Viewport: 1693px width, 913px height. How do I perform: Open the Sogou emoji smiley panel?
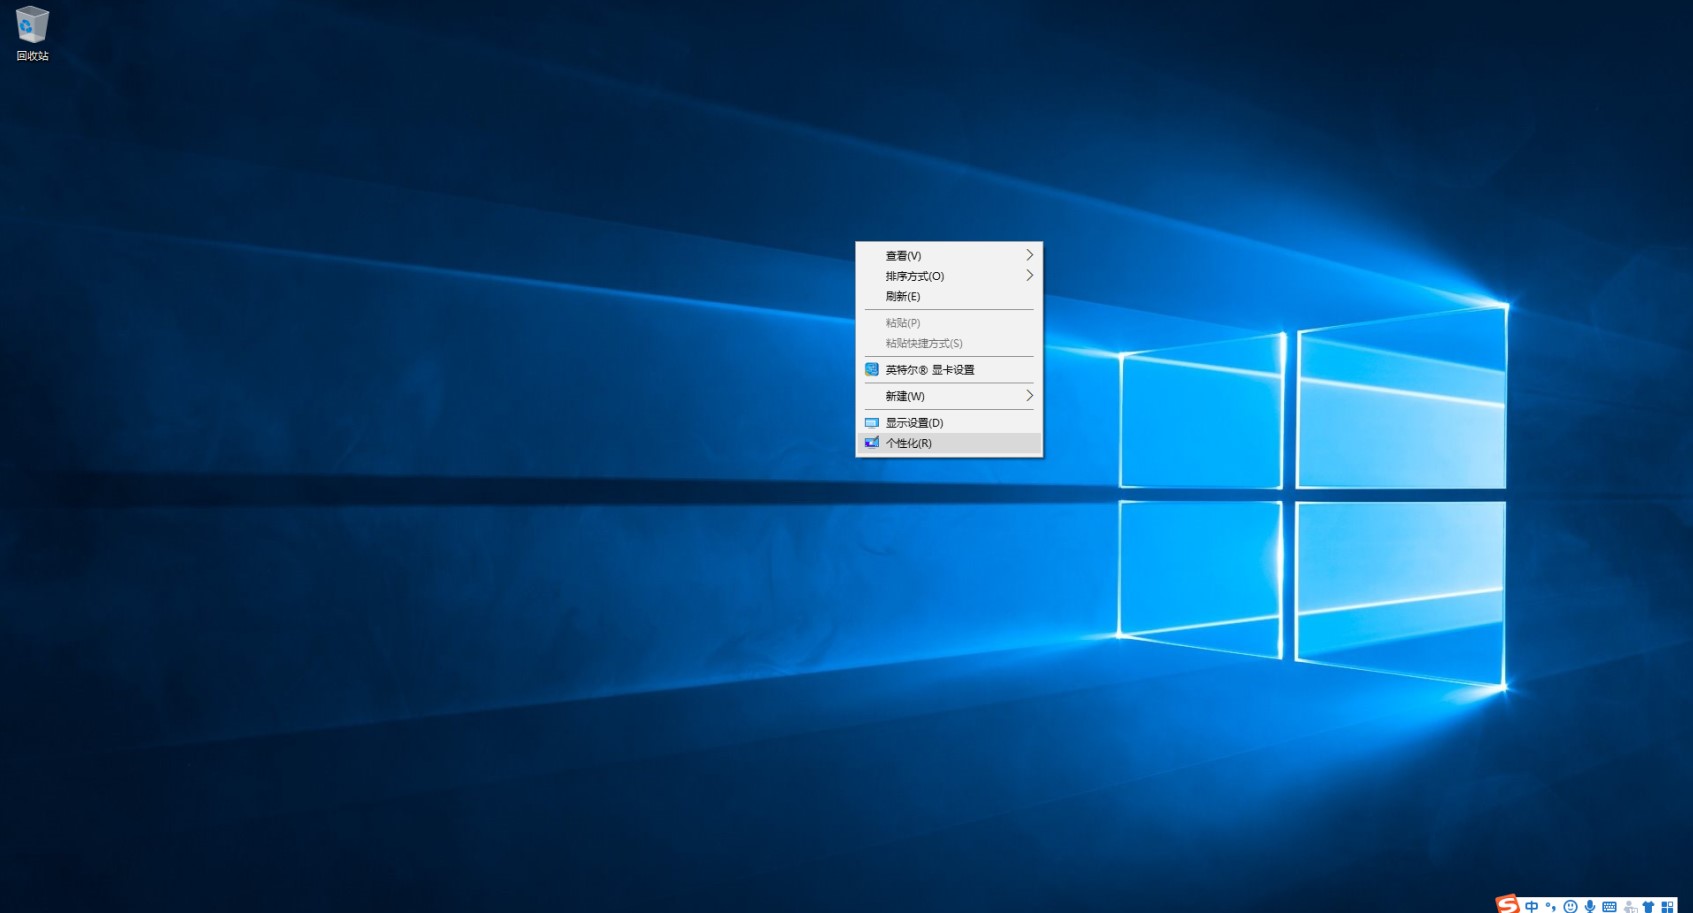coord(1570,906)
